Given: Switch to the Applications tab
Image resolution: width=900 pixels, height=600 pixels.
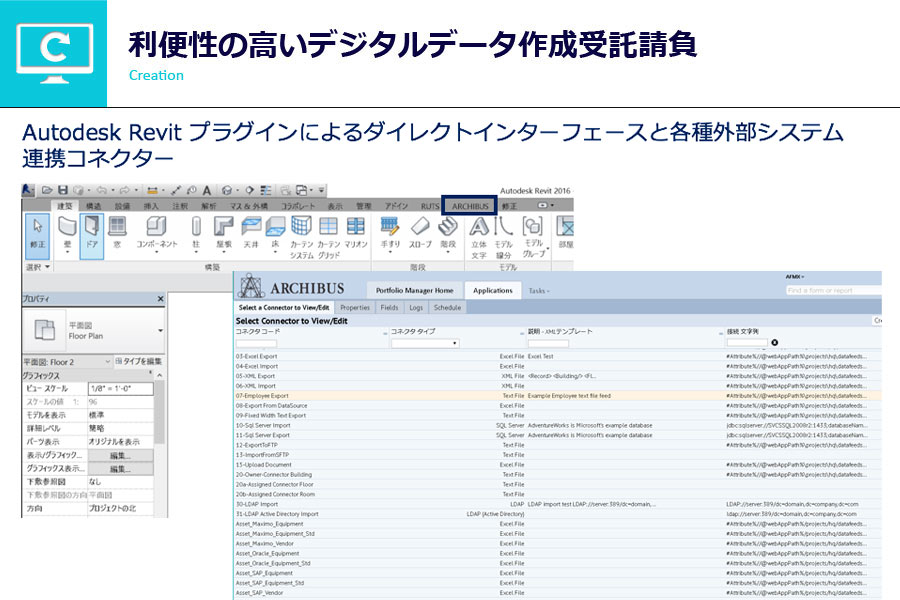Looking at the screenshot, I should [492, 291].
